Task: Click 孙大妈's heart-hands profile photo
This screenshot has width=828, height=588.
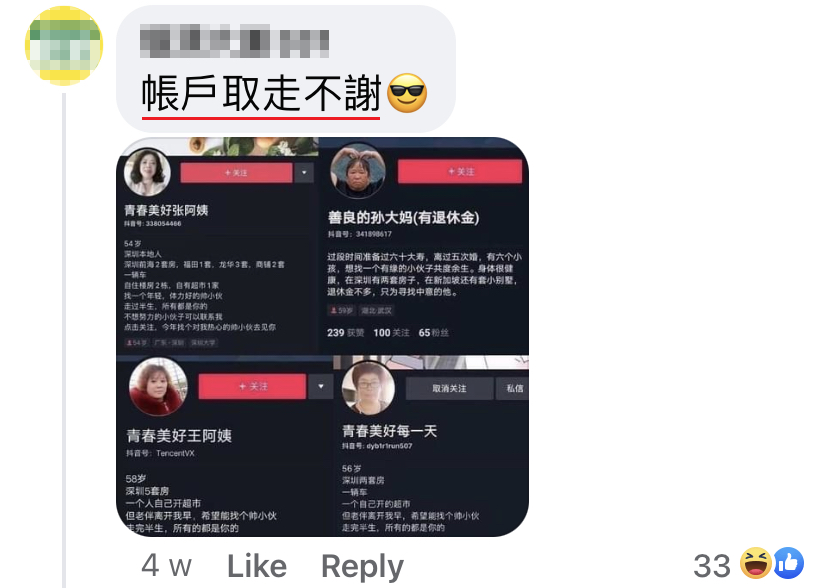Action: point(357,170)
